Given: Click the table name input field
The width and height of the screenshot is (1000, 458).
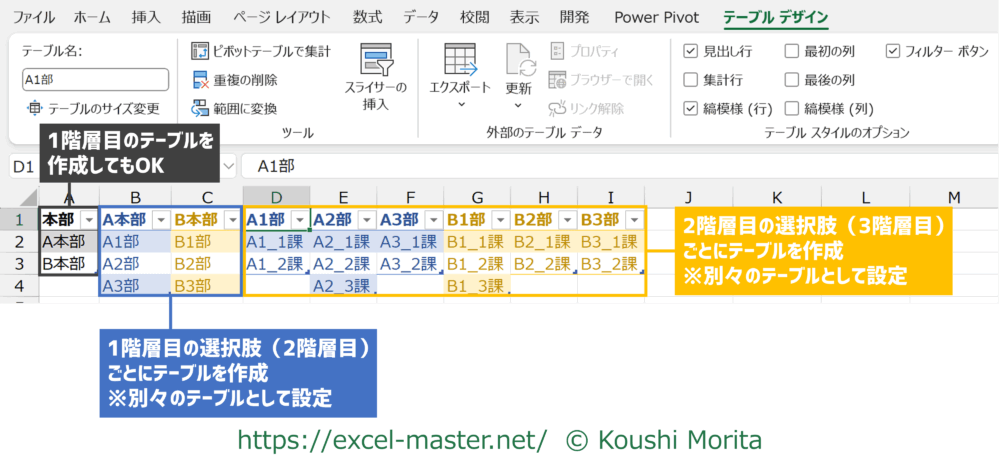Looking at the screenshot, I should coord(95,80).
